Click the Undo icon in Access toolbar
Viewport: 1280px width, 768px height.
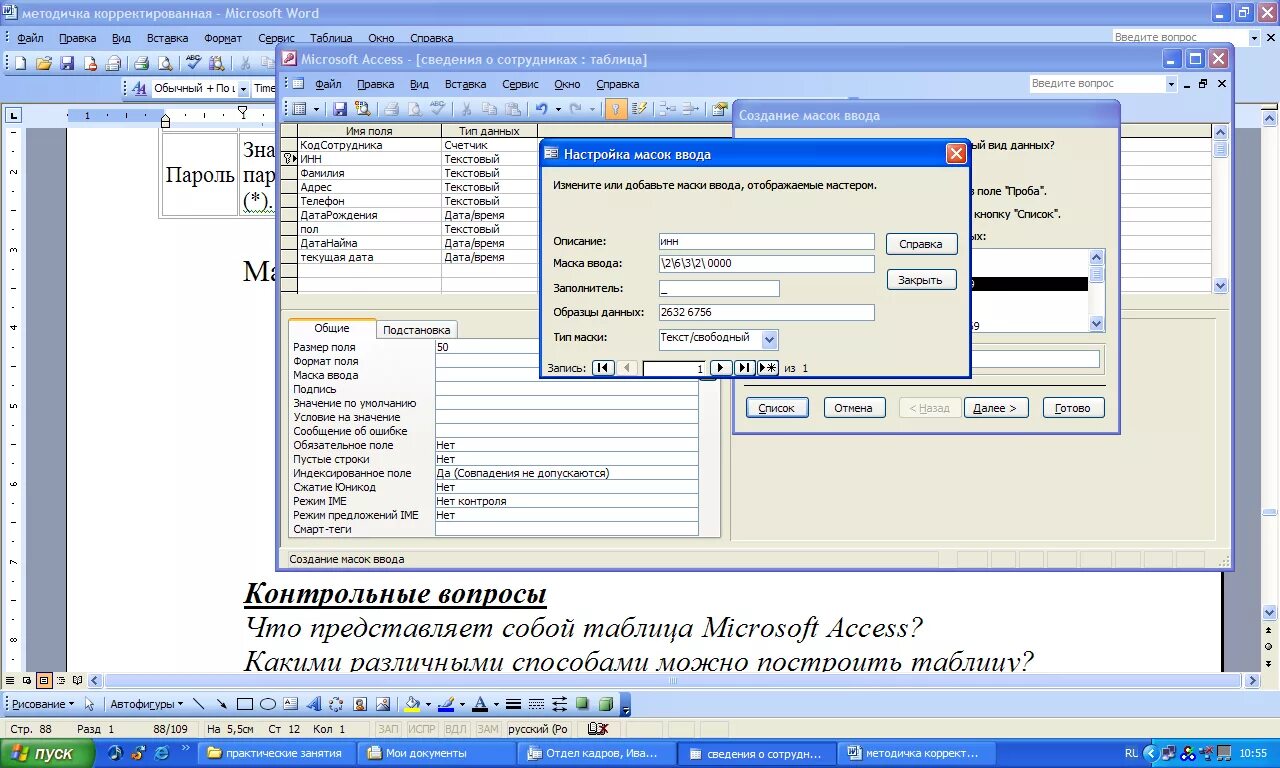[x=541, y=108]
